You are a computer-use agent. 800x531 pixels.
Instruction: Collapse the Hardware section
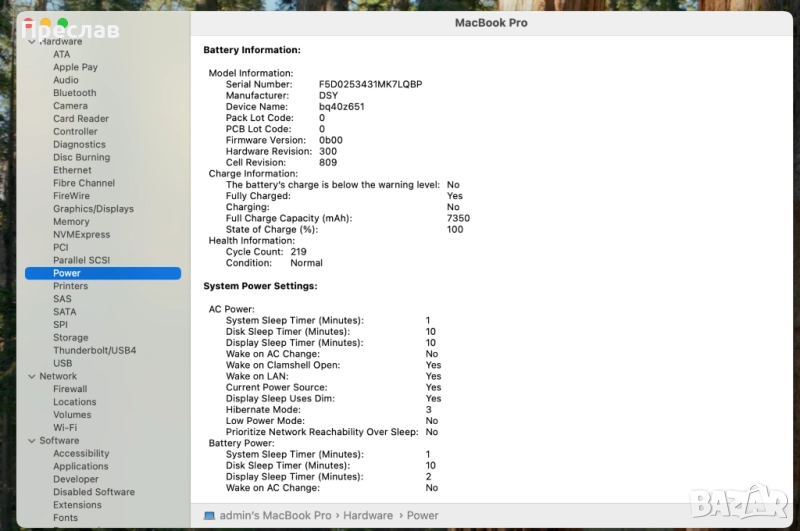coord(31,42)
